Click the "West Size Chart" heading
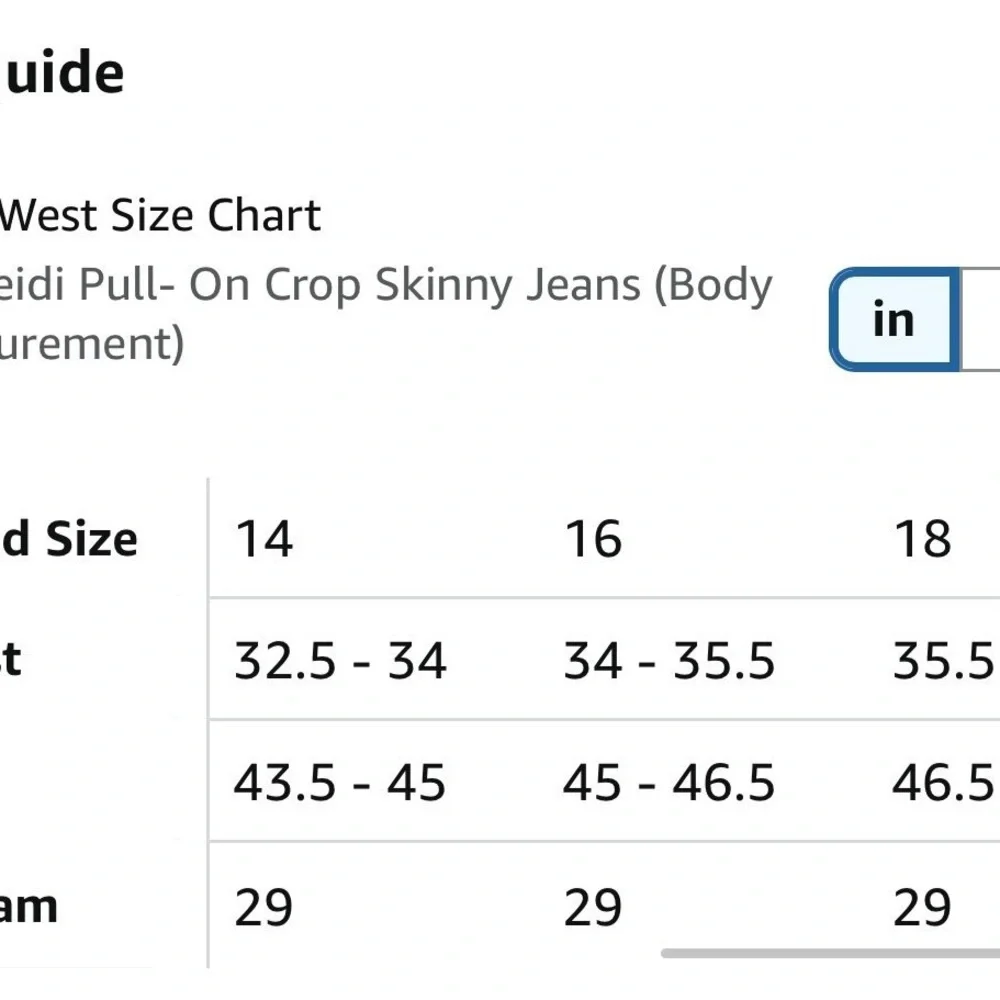 coord(160,215)
